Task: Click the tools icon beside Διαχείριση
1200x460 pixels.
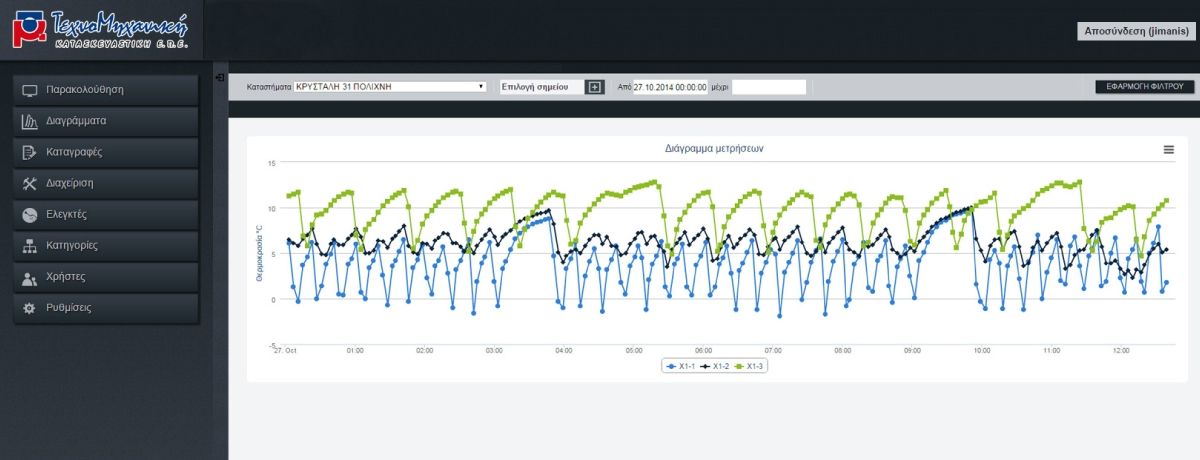Action: click(x=29, y=183)
